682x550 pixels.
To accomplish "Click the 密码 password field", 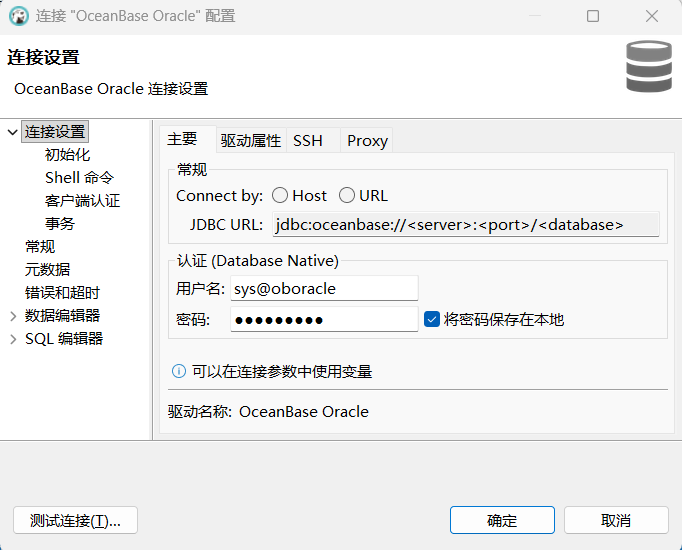I will 324,320.
